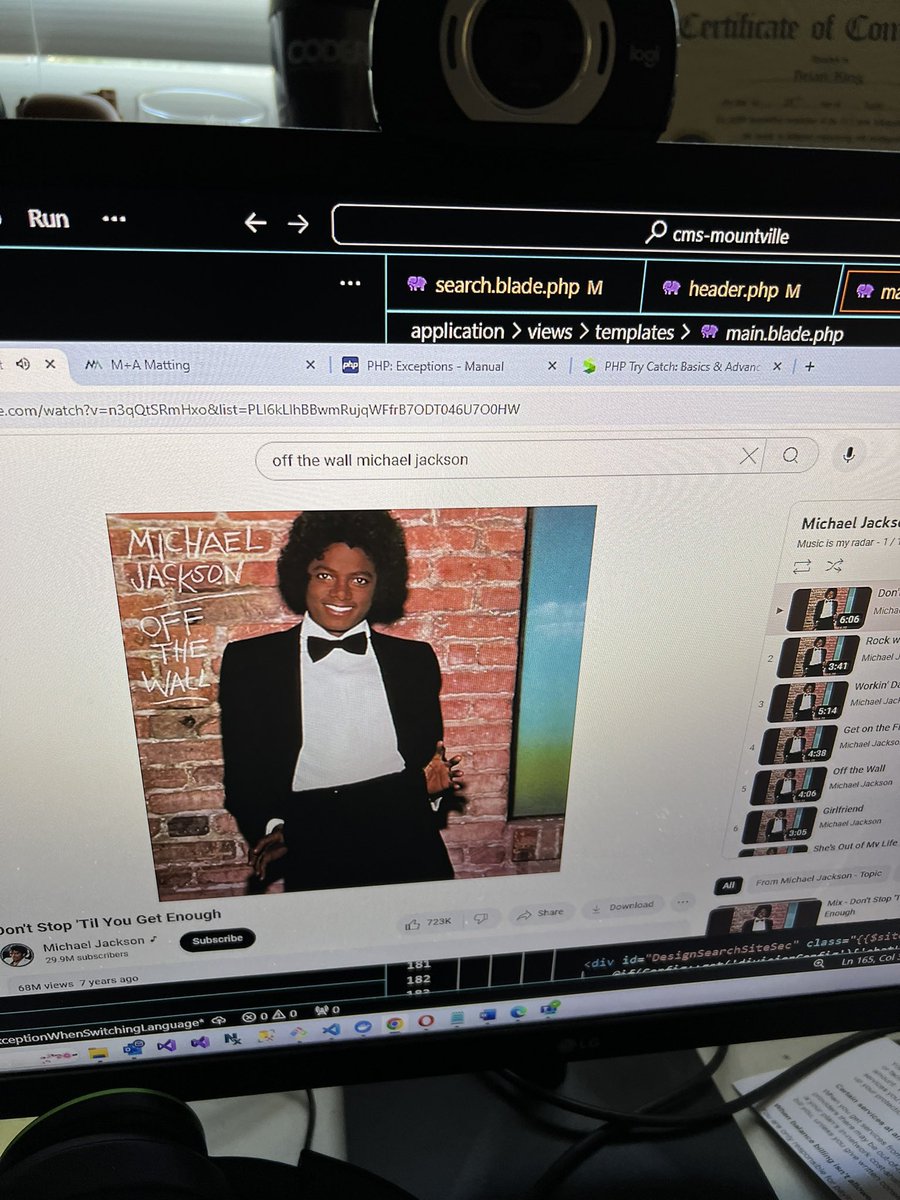Click the warnings count in the status bar
The image size is (900, 1200).
coord(285,1015)
